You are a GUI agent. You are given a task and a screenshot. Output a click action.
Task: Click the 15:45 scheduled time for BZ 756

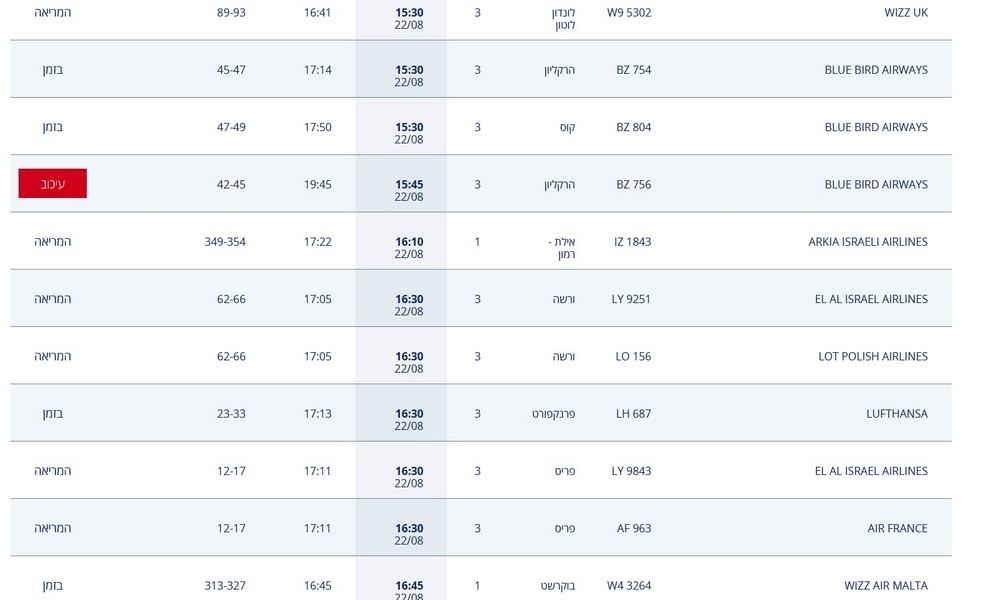pyautogui.click(x=409, y=184)
